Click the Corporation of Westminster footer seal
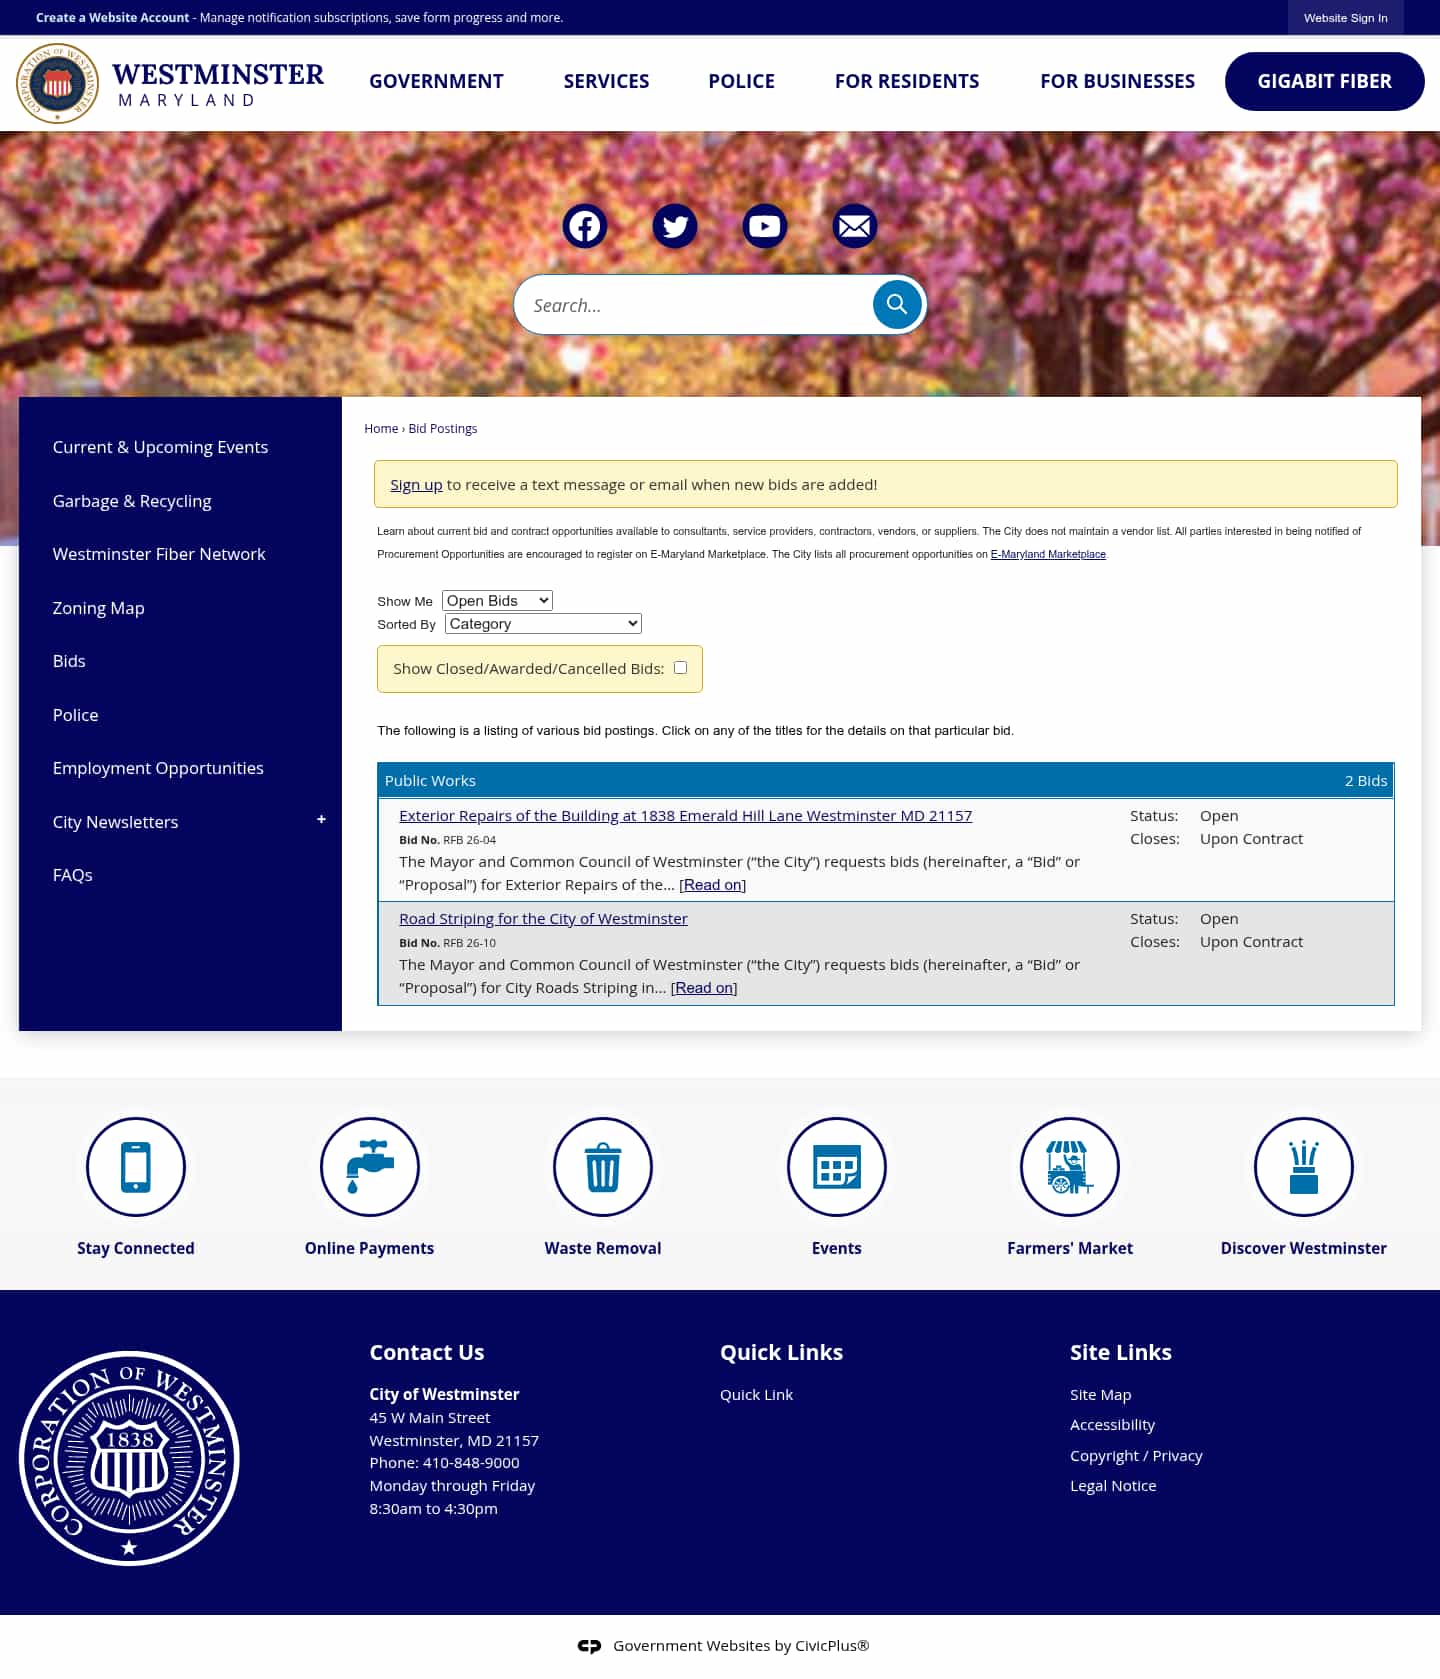Screen dimensions: 1440x1679 click(x=129, y=1458)
